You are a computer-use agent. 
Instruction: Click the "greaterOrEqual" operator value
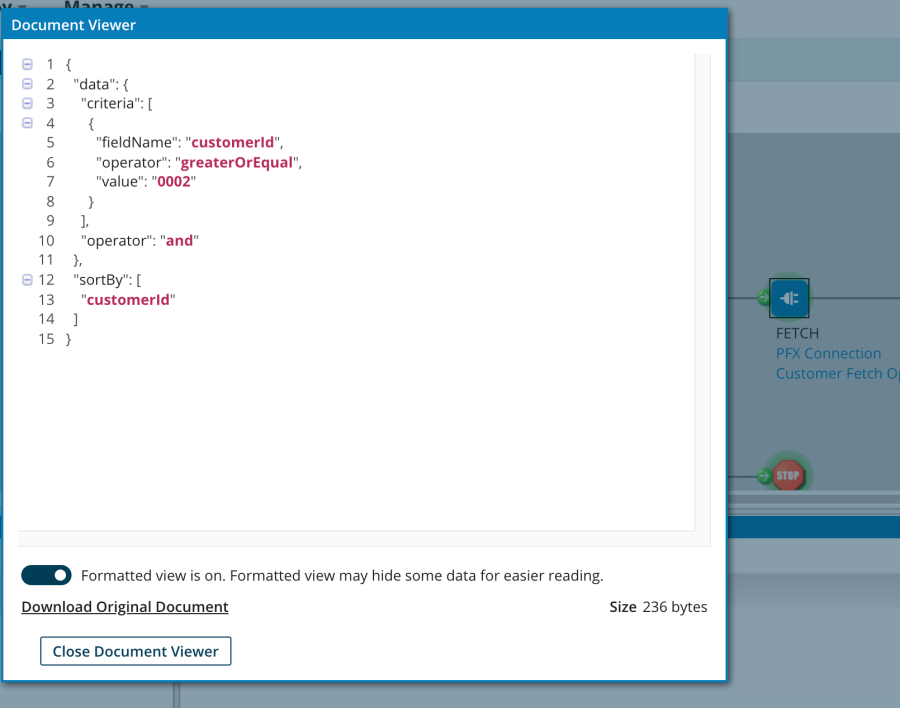coord(238,162)
